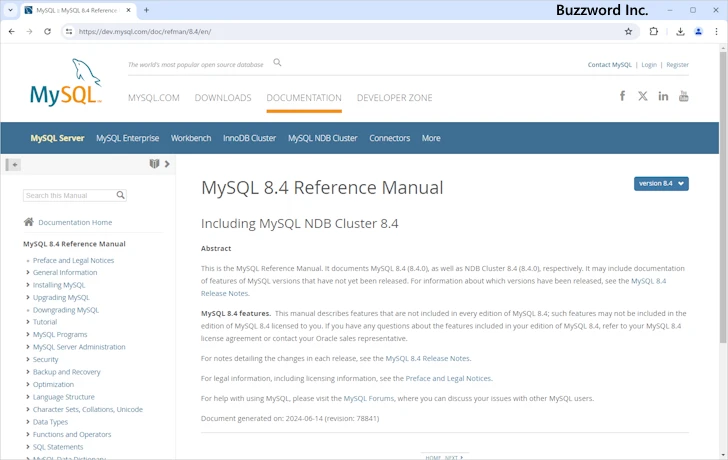Open the version 8.4 dropdown

point(661,184)
